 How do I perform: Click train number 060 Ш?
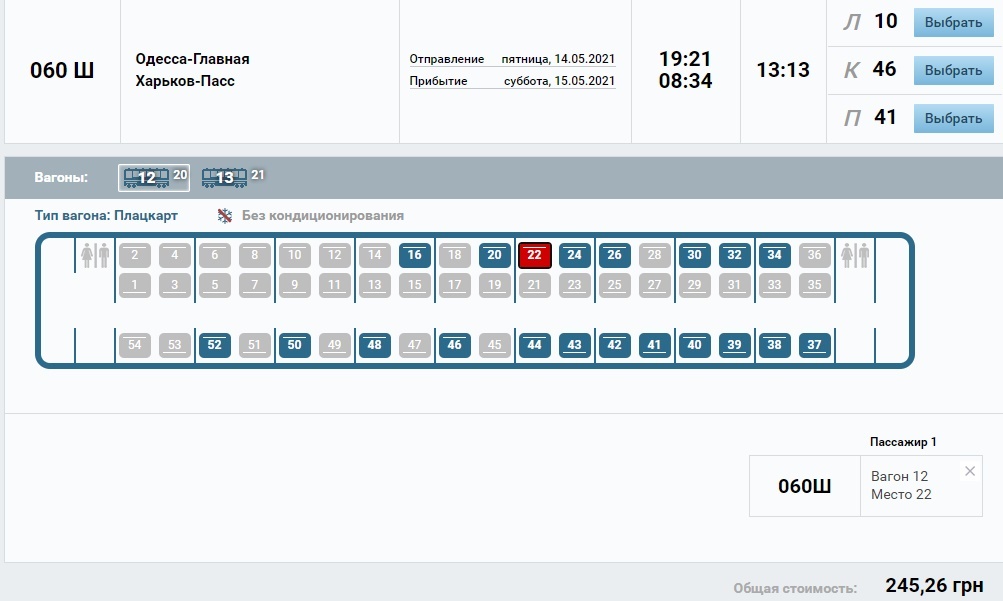[x=62, y=71]
